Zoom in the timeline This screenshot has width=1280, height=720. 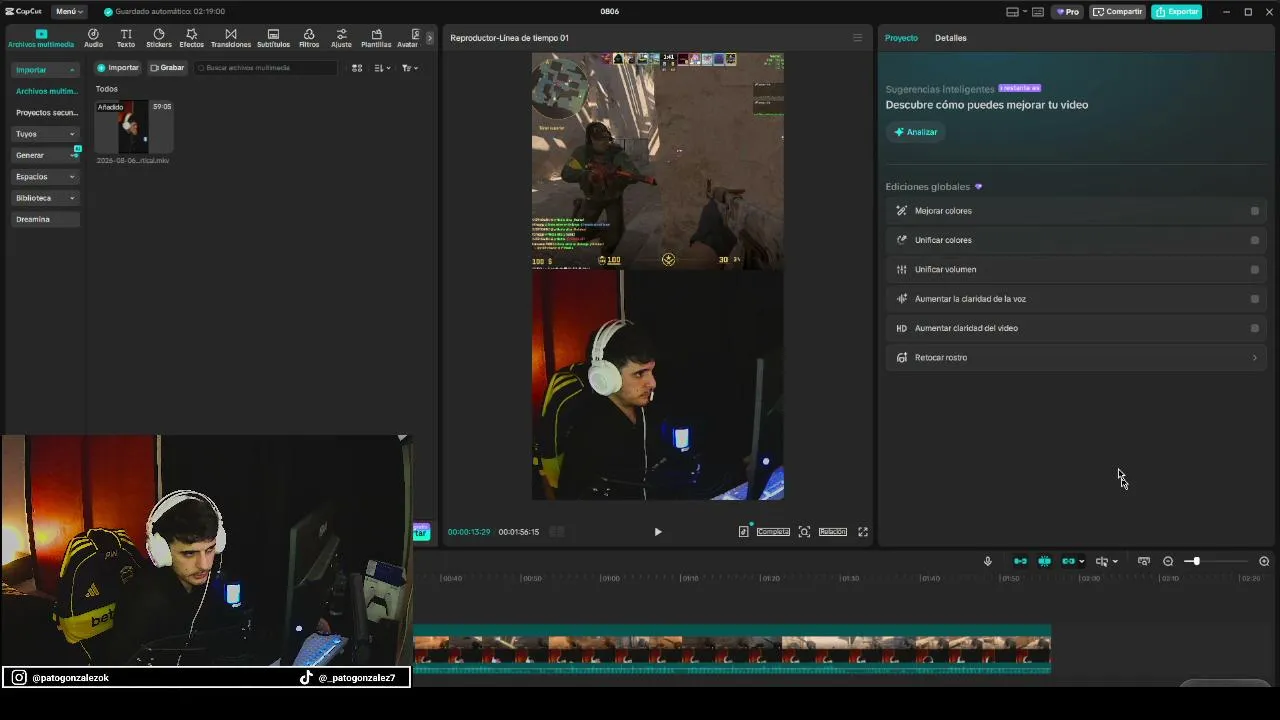pos(1264,561)
